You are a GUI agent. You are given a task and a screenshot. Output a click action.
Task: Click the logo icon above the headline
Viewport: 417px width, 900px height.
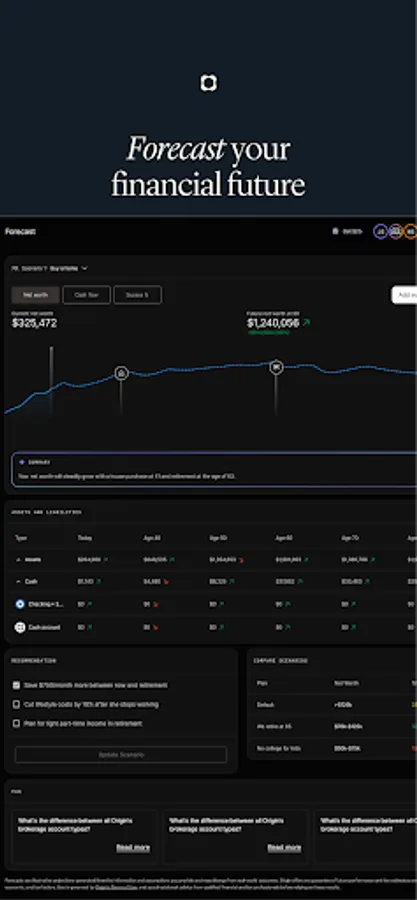[x=208, y=83]
